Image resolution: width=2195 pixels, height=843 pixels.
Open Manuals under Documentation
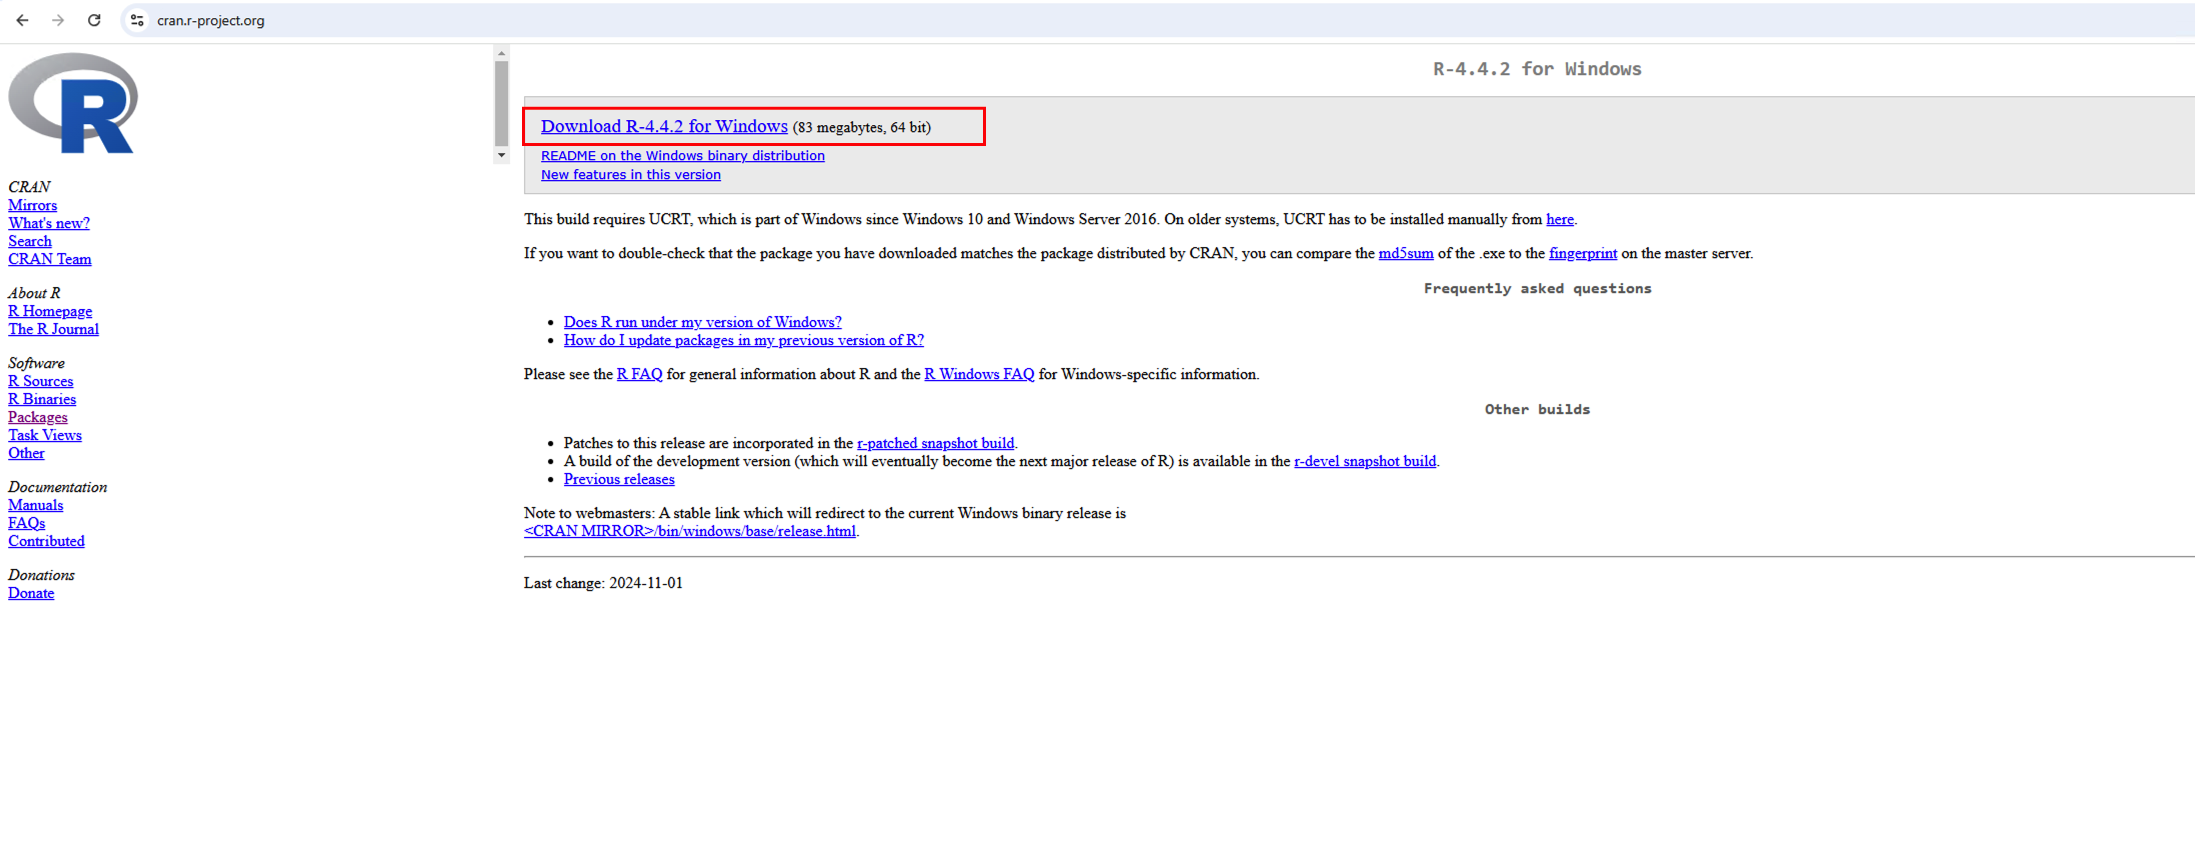[36, 505]
